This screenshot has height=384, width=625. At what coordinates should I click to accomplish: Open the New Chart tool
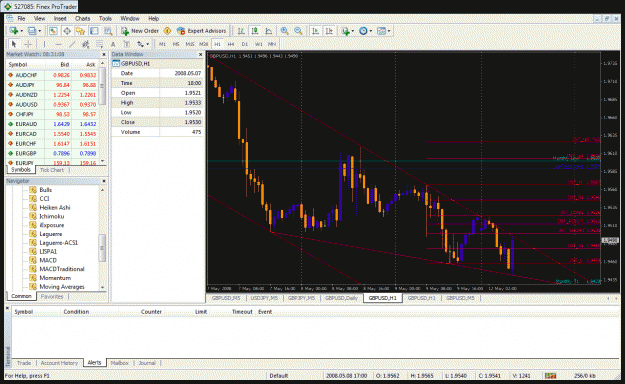14,31
